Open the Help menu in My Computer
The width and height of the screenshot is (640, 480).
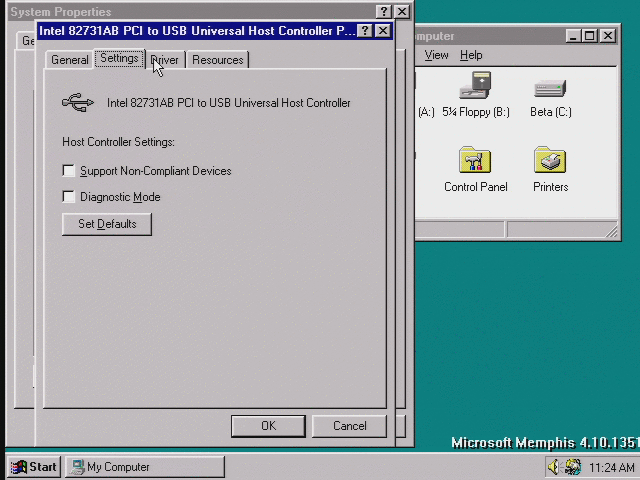[471, 55]
